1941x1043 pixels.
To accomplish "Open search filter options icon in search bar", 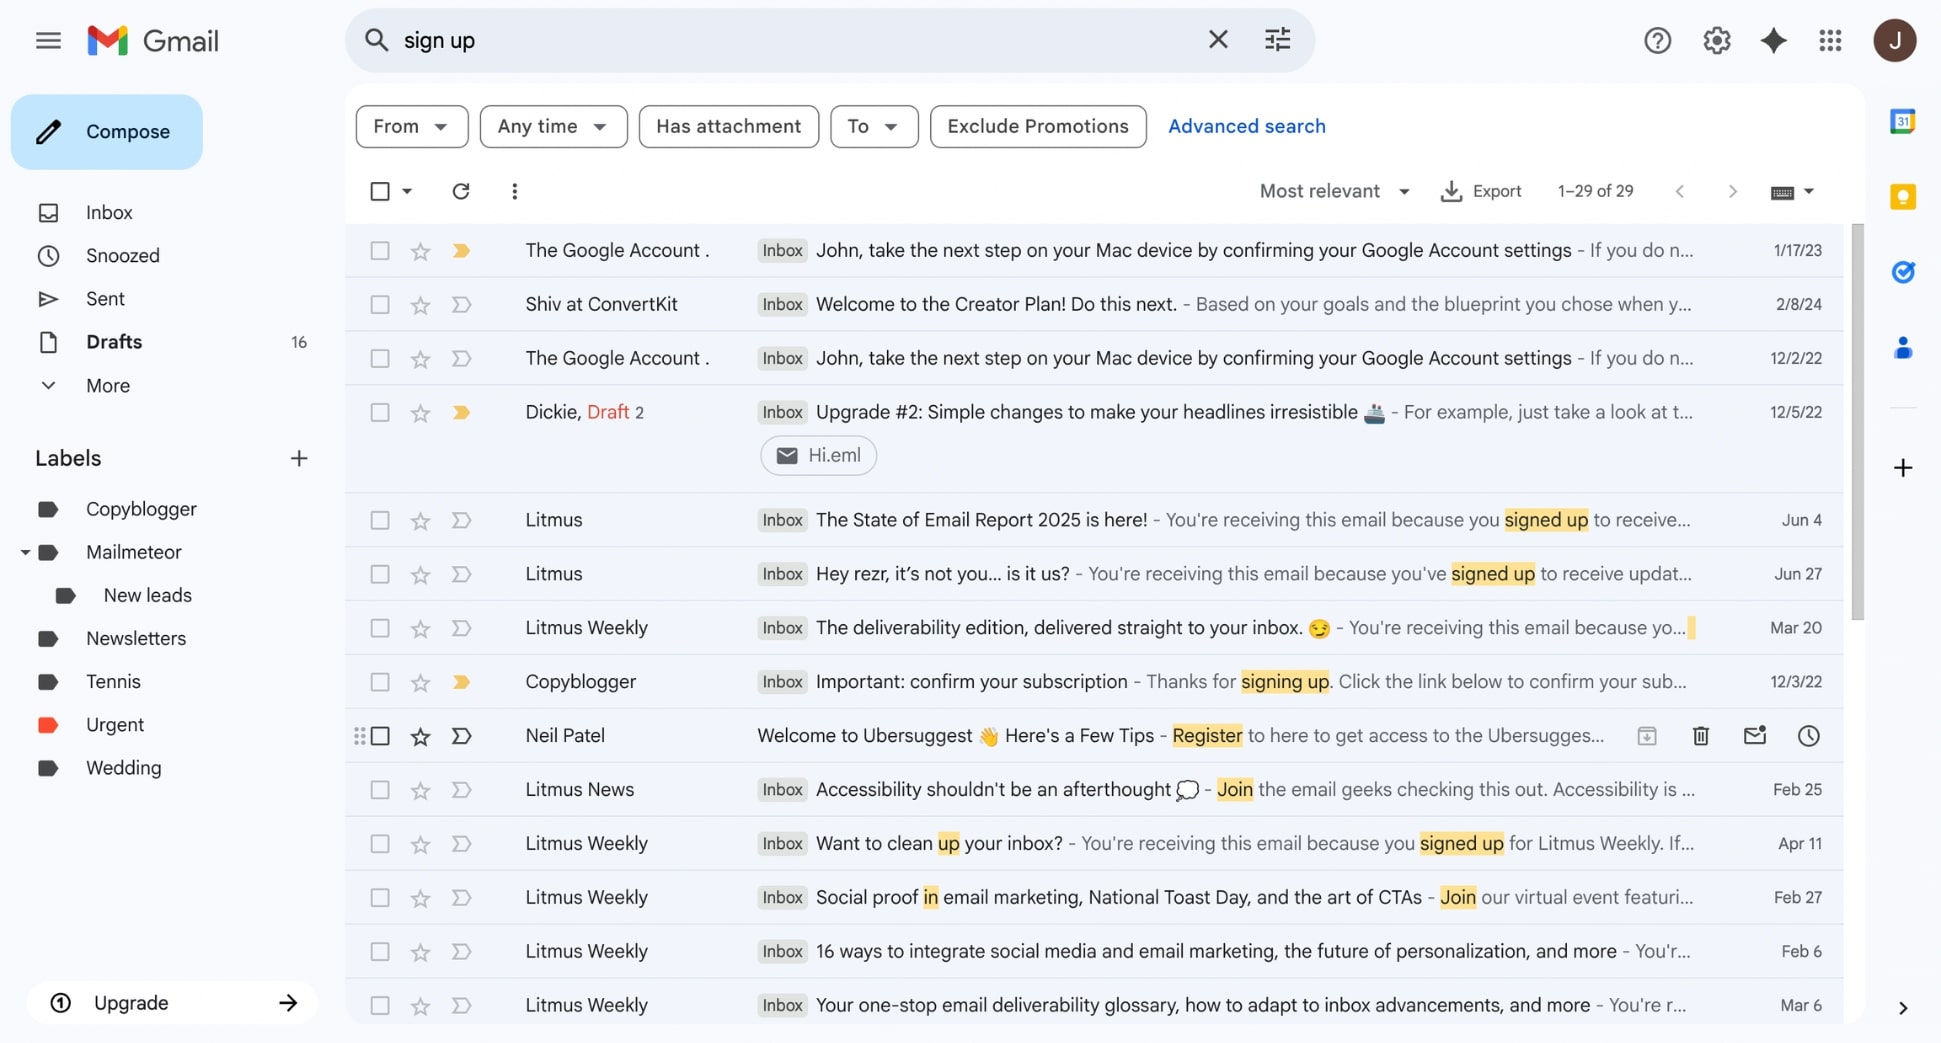I will click(1277, 39).
